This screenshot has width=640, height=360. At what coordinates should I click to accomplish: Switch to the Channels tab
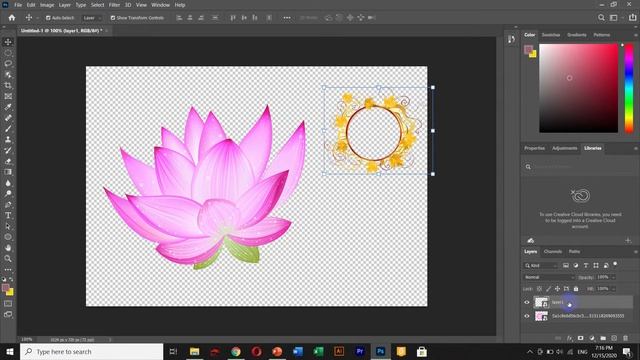[553, 251]
